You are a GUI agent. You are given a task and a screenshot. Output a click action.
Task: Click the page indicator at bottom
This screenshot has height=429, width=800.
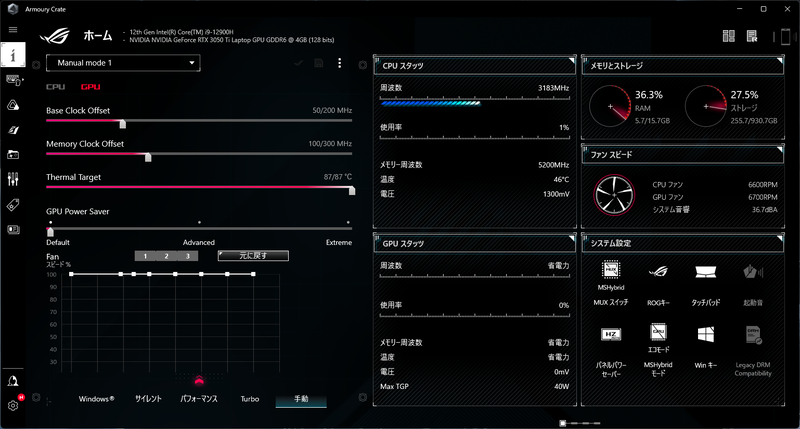tap(580, 423)
